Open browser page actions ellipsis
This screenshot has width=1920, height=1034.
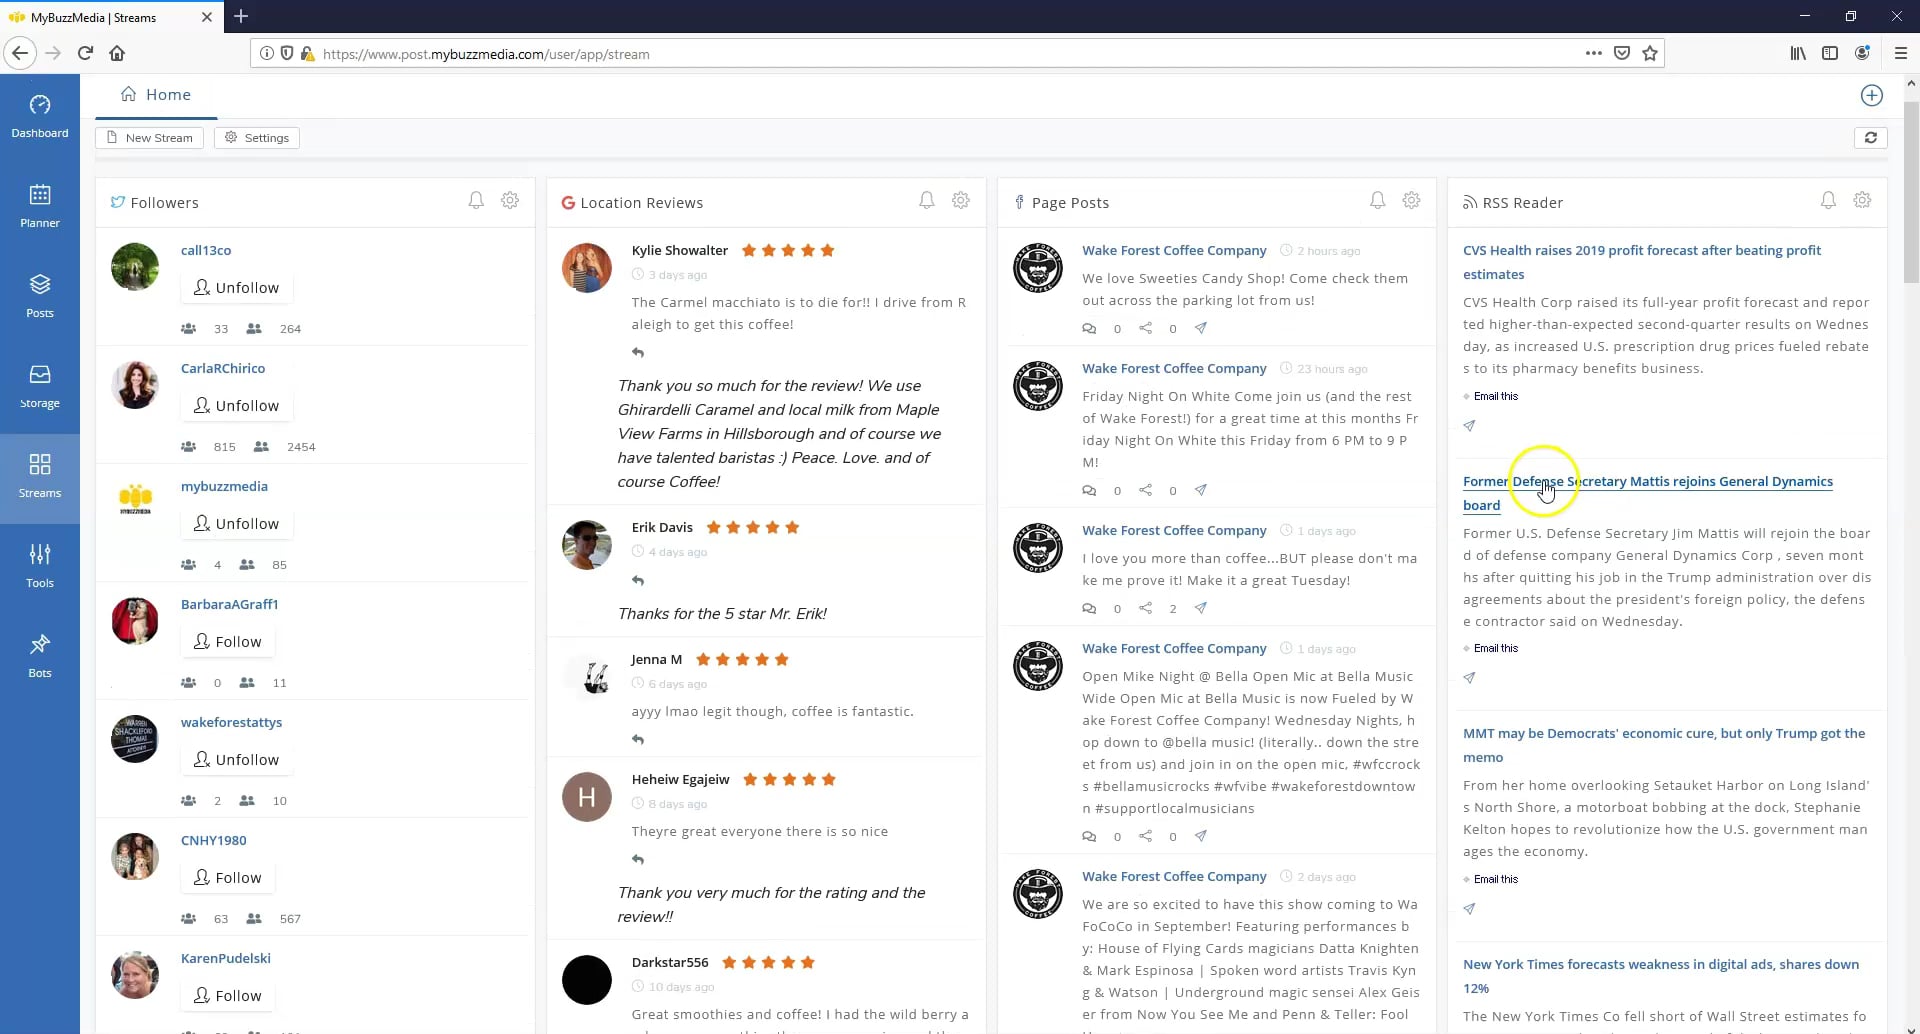[1593, 53]
